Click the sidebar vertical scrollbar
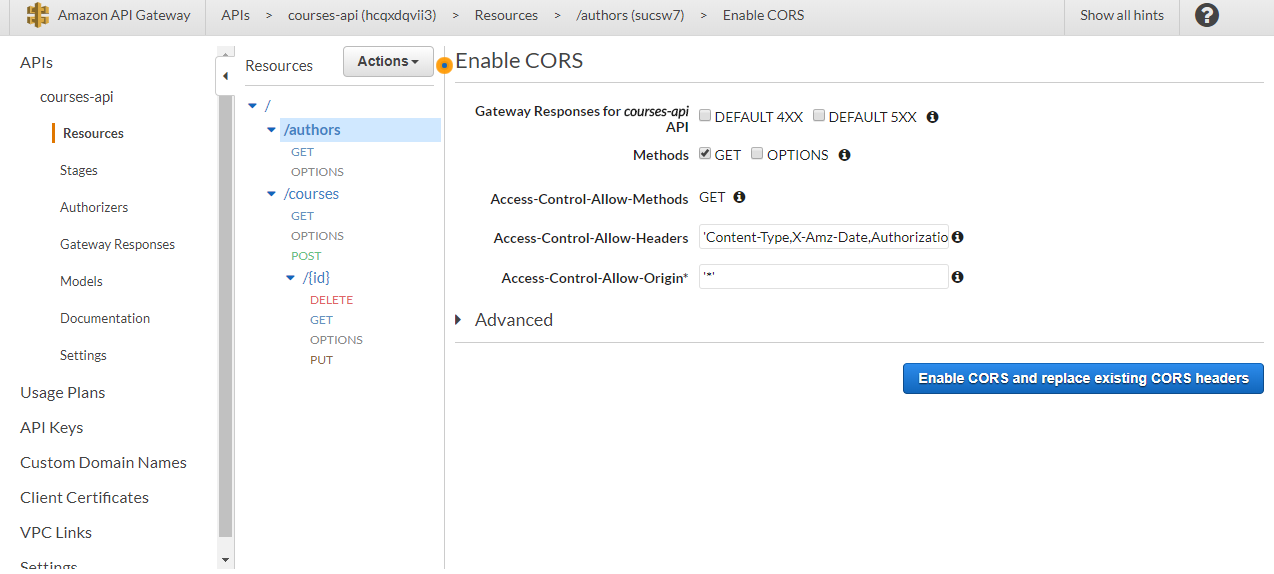Viewport: 1274px width, 574px height. [225, 318]
